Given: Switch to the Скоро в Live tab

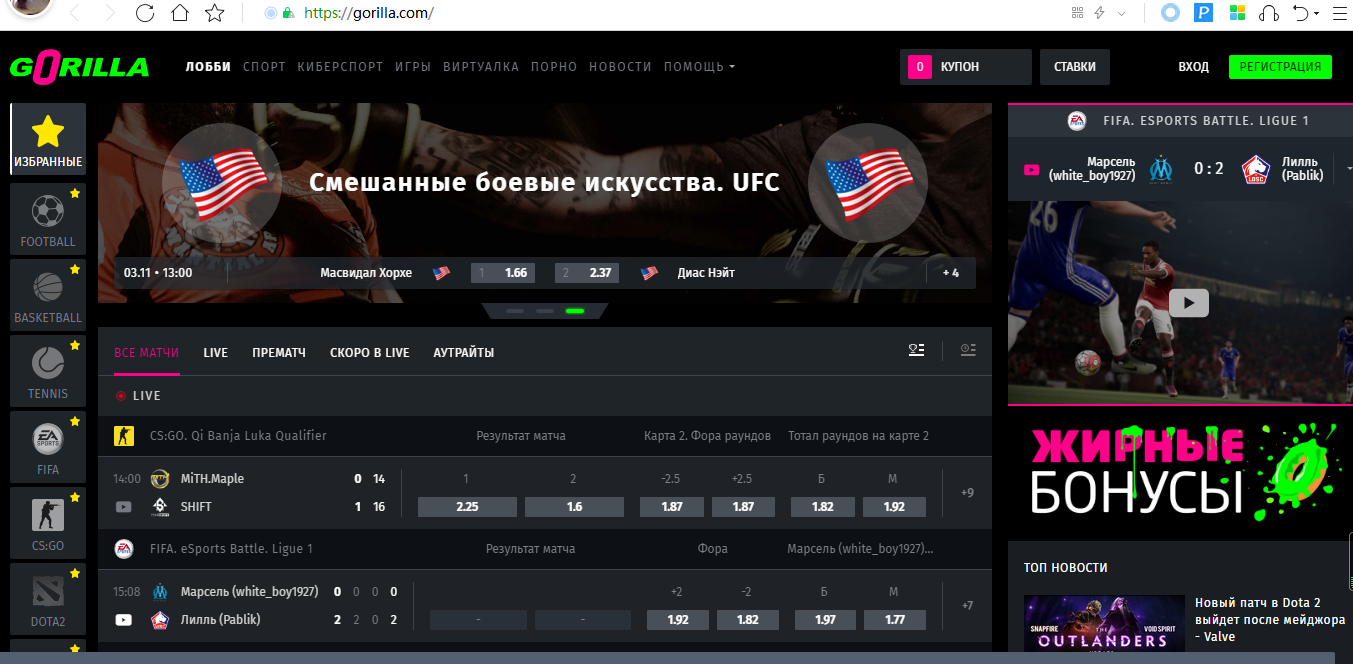Looking at the screenshot, I should [x=370, y=353].
